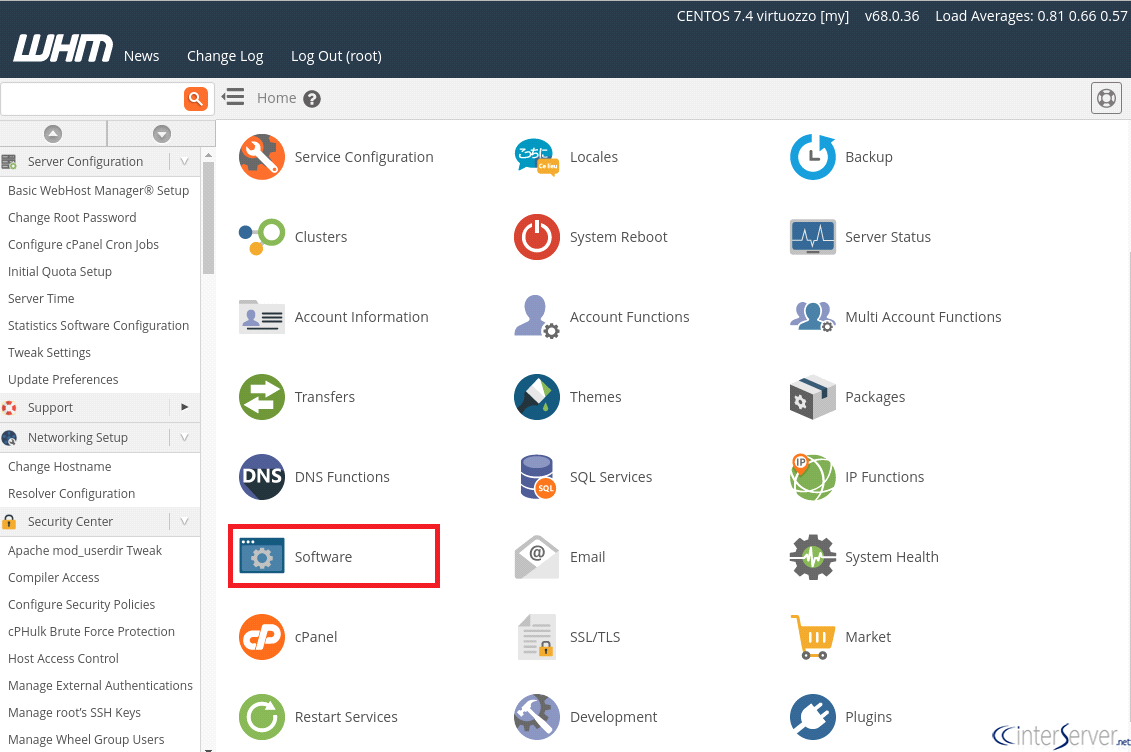Open the SQL Services database icon

point(537,477)
